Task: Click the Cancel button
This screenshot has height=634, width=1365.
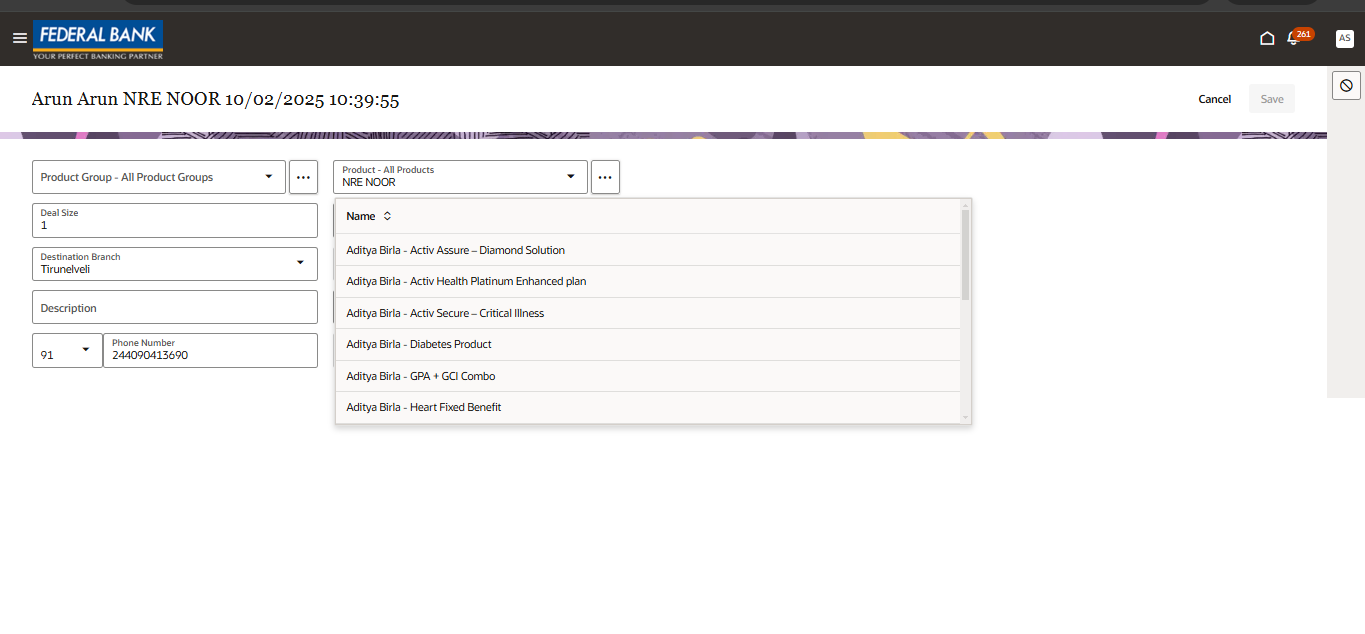Action: tap(1215, 99)
